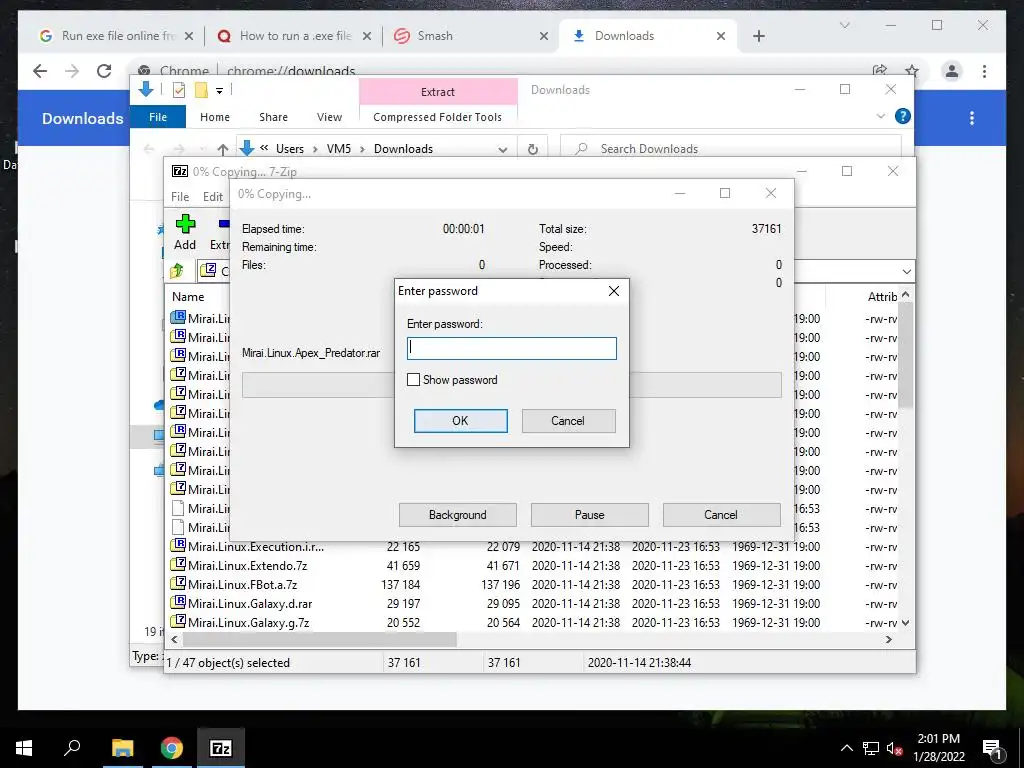Open Chrome three-dot menu
This screenshot has height=768, width=1024.
coord(984,71)
